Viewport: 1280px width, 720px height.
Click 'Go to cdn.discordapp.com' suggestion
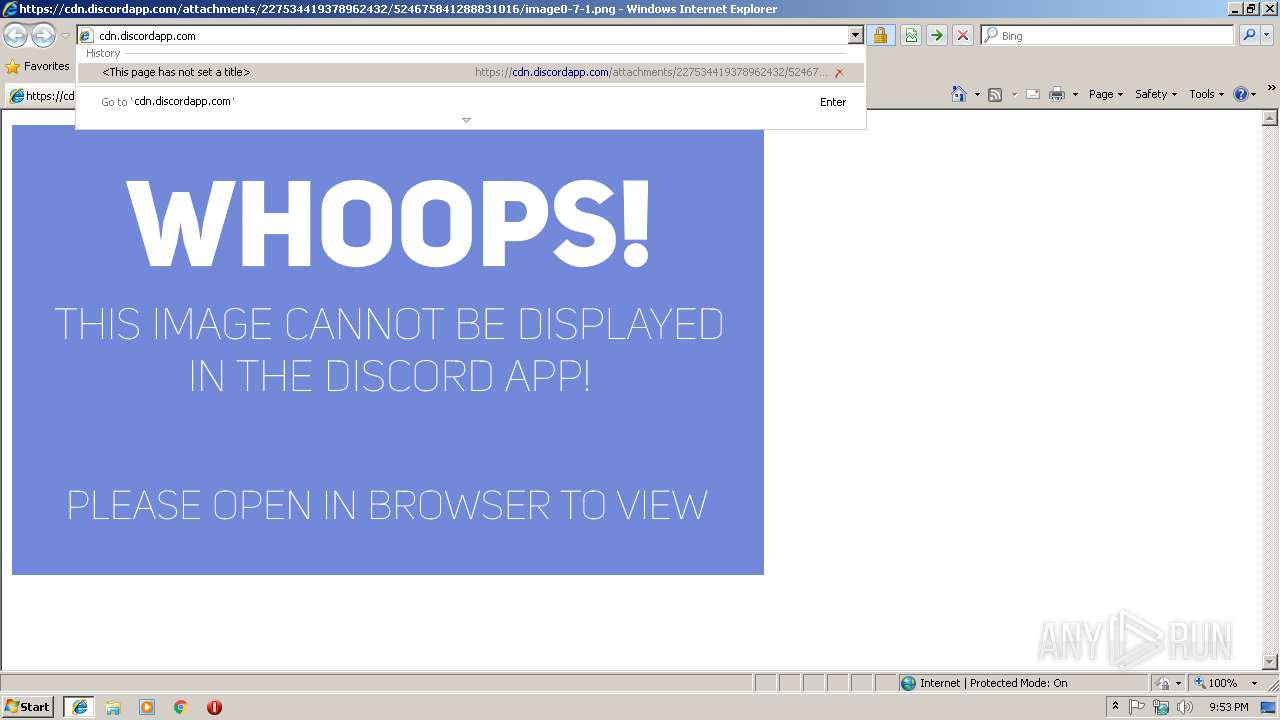470,102
